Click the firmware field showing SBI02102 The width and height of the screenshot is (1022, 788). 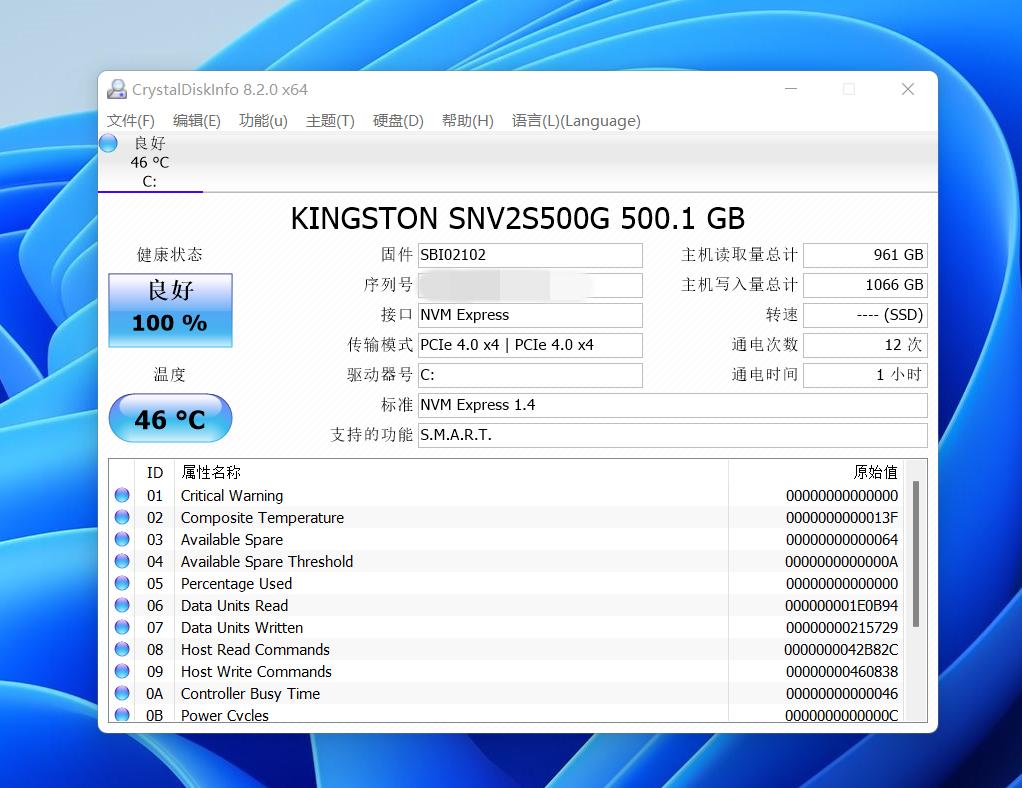tap(530, 255)
